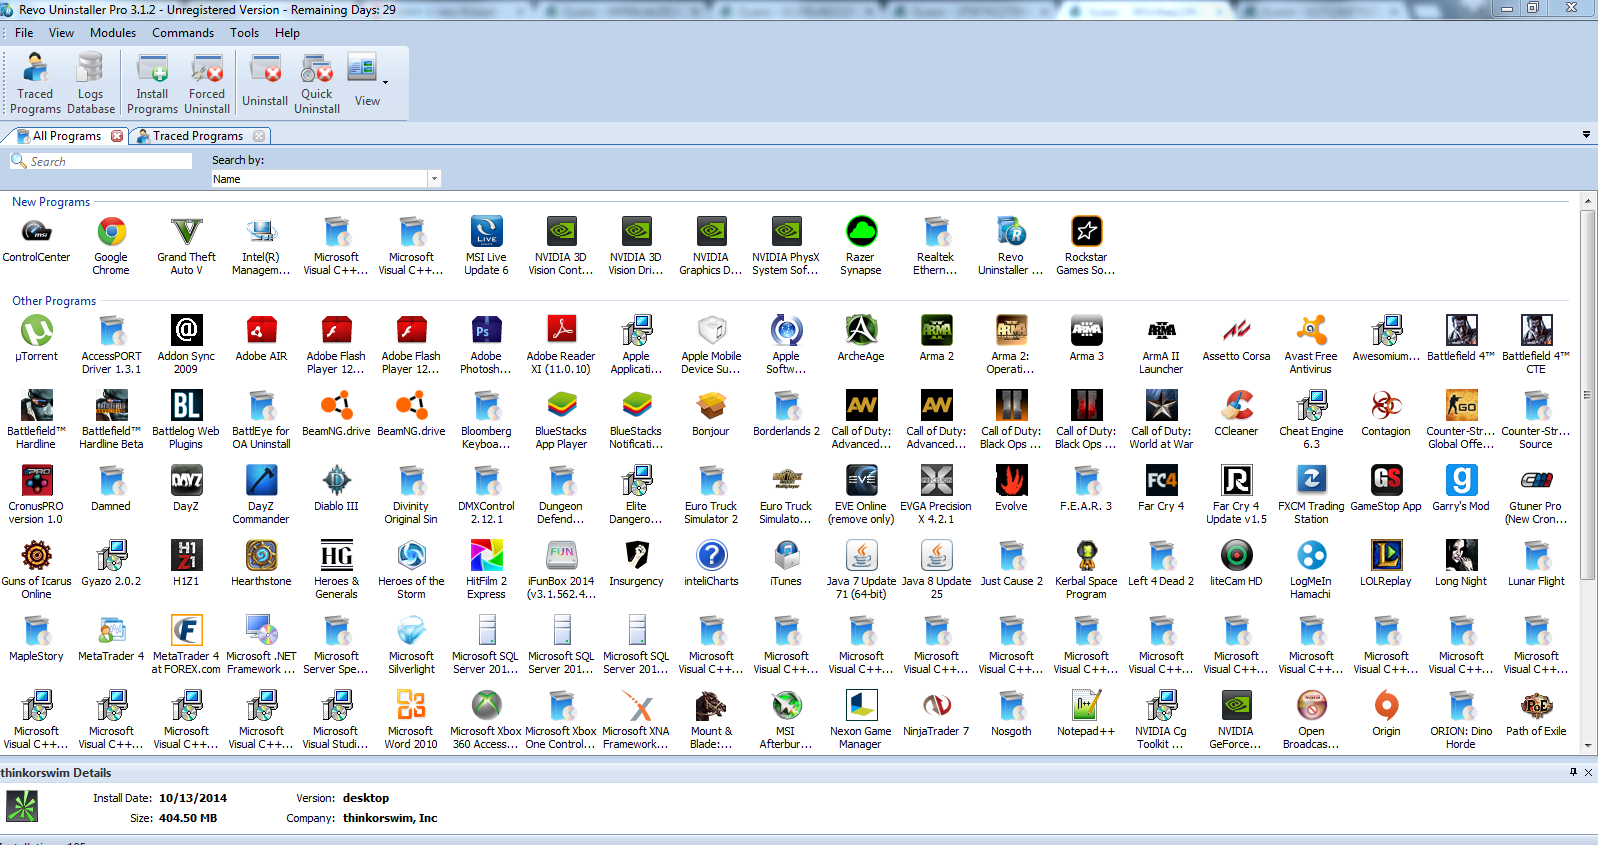This screenshot has height=845, width=1598.
Task: Click the Uninstall toolbar button
Action: tap(265, 81)
